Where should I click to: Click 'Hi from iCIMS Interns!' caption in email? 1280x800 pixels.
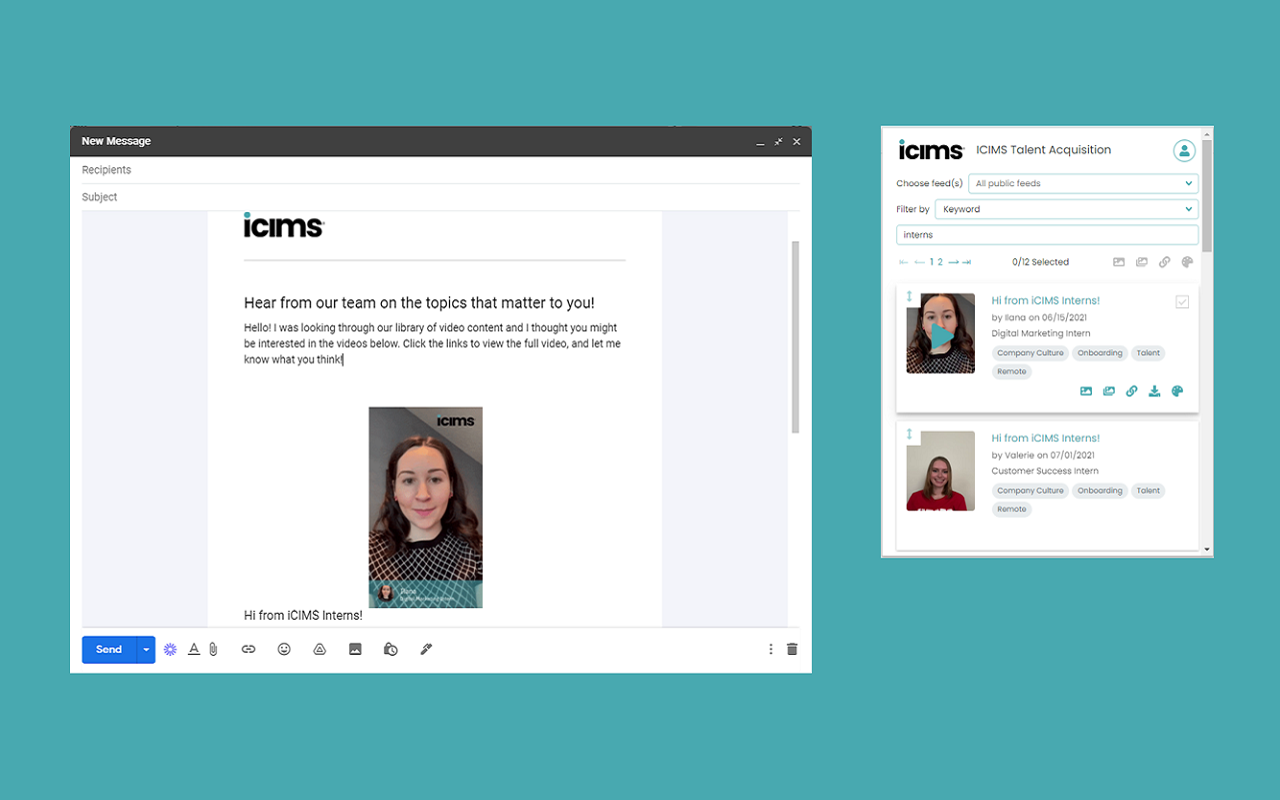pos(303,615)
